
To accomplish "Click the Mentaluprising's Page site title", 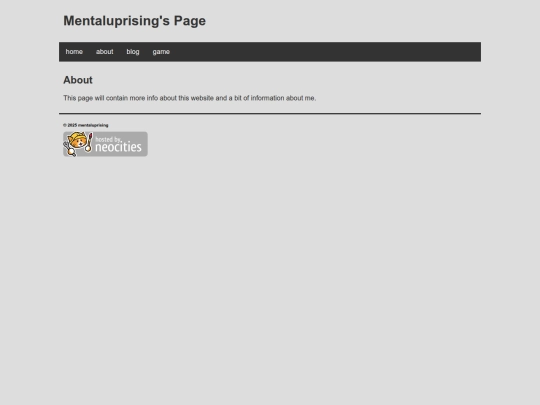I will [x=135, y=21].
